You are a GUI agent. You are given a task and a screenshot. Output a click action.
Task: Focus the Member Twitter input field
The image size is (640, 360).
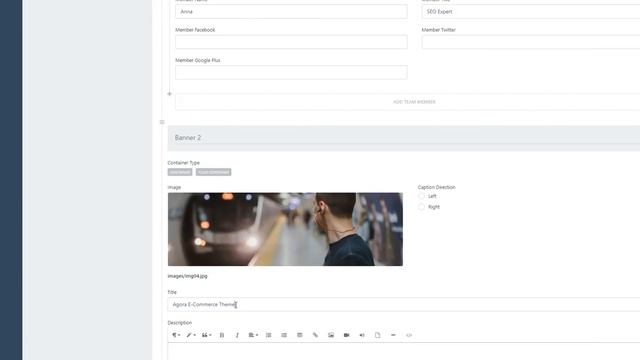(531, 42)
